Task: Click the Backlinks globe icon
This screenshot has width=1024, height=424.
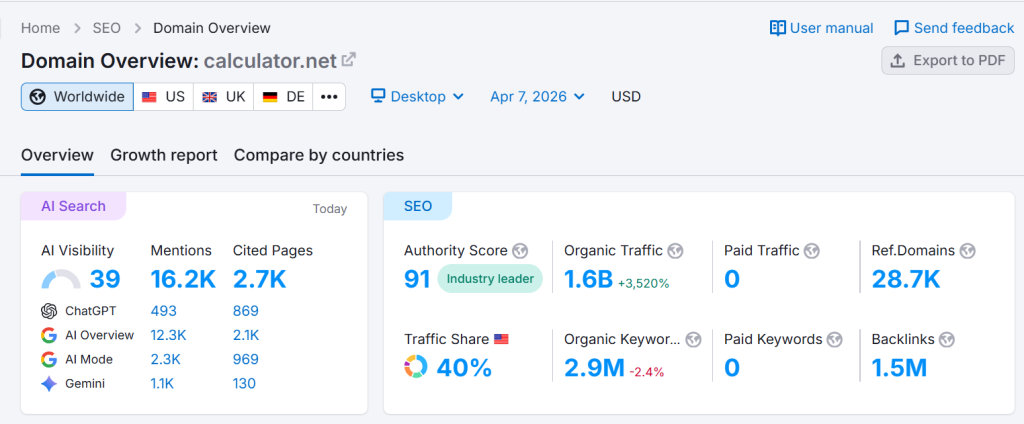Action: [x=947, y=339]
